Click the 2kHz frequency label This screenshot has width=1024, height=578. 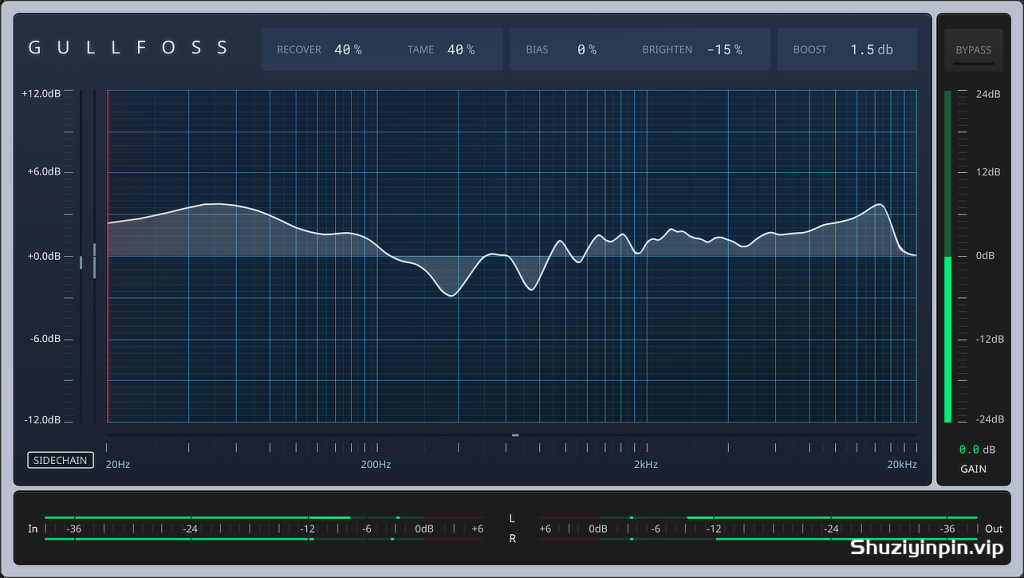[646, 464]
